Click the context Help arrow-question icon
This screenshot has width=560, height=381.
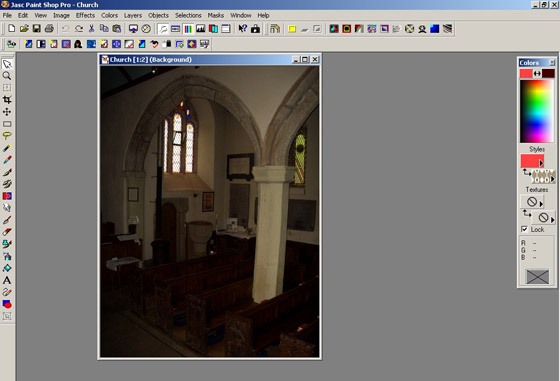pyautogui.click(x=242, y=29)
